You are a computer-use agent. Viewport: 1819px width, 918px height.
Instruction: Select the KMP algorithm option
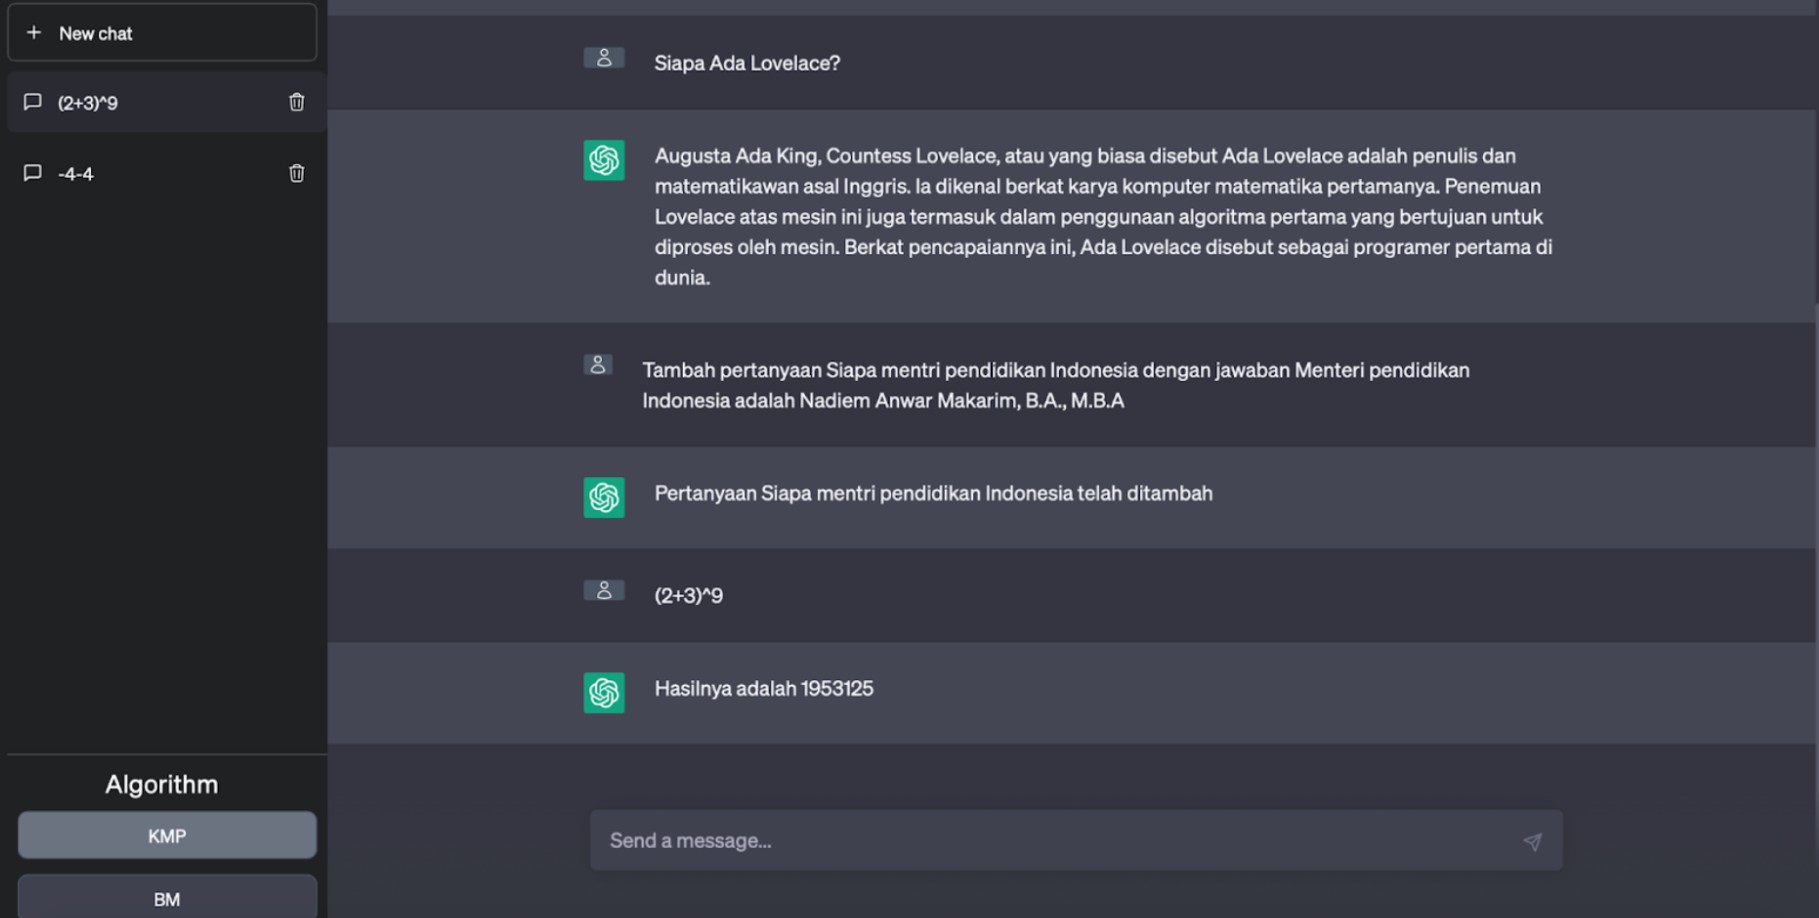167,836
